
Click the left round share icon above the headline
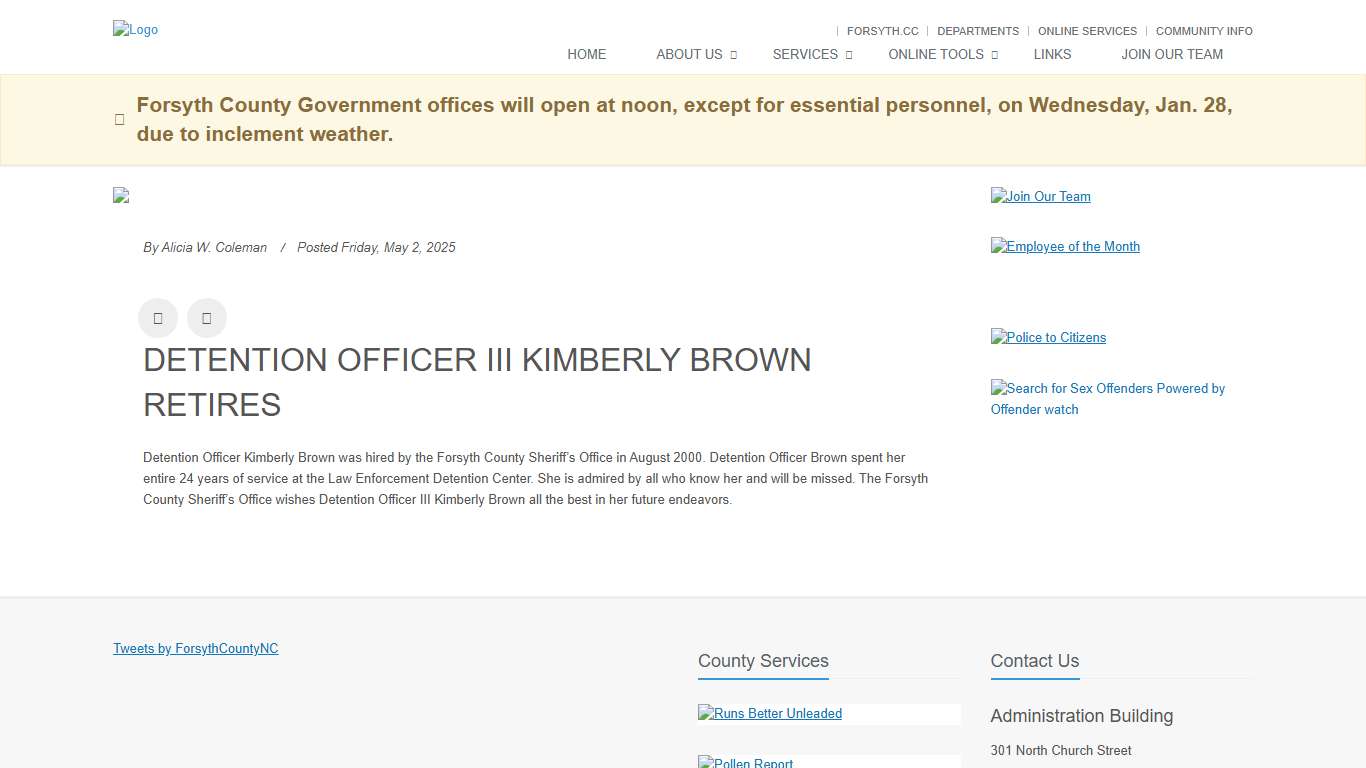158,318
